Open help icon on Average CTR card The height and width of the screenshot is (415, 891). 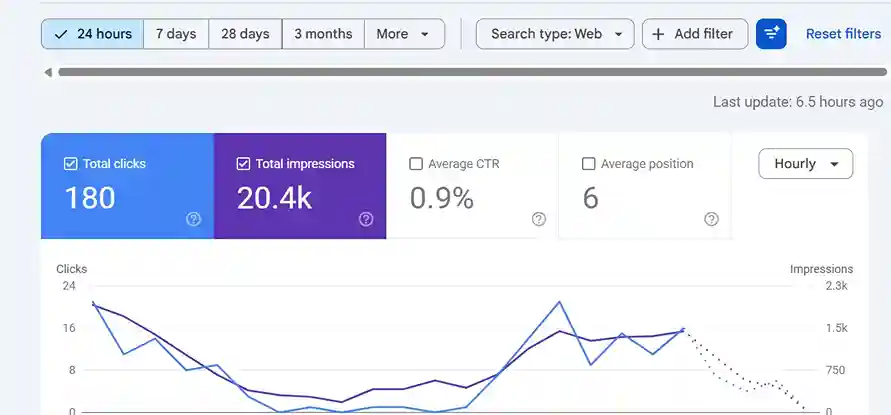(x=539, y=219)
